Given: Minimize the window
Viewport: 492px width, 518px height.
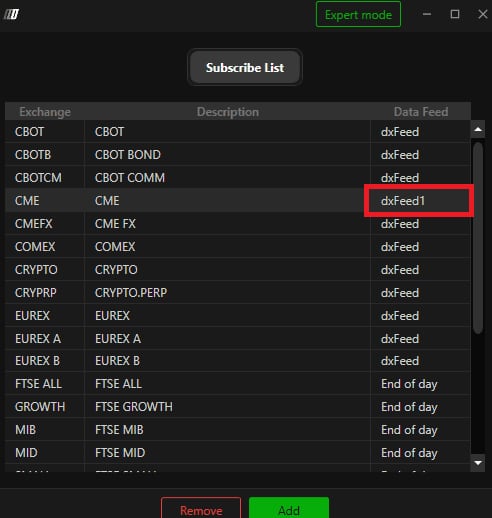Looking at the screenshot, I should click(427, 14).
